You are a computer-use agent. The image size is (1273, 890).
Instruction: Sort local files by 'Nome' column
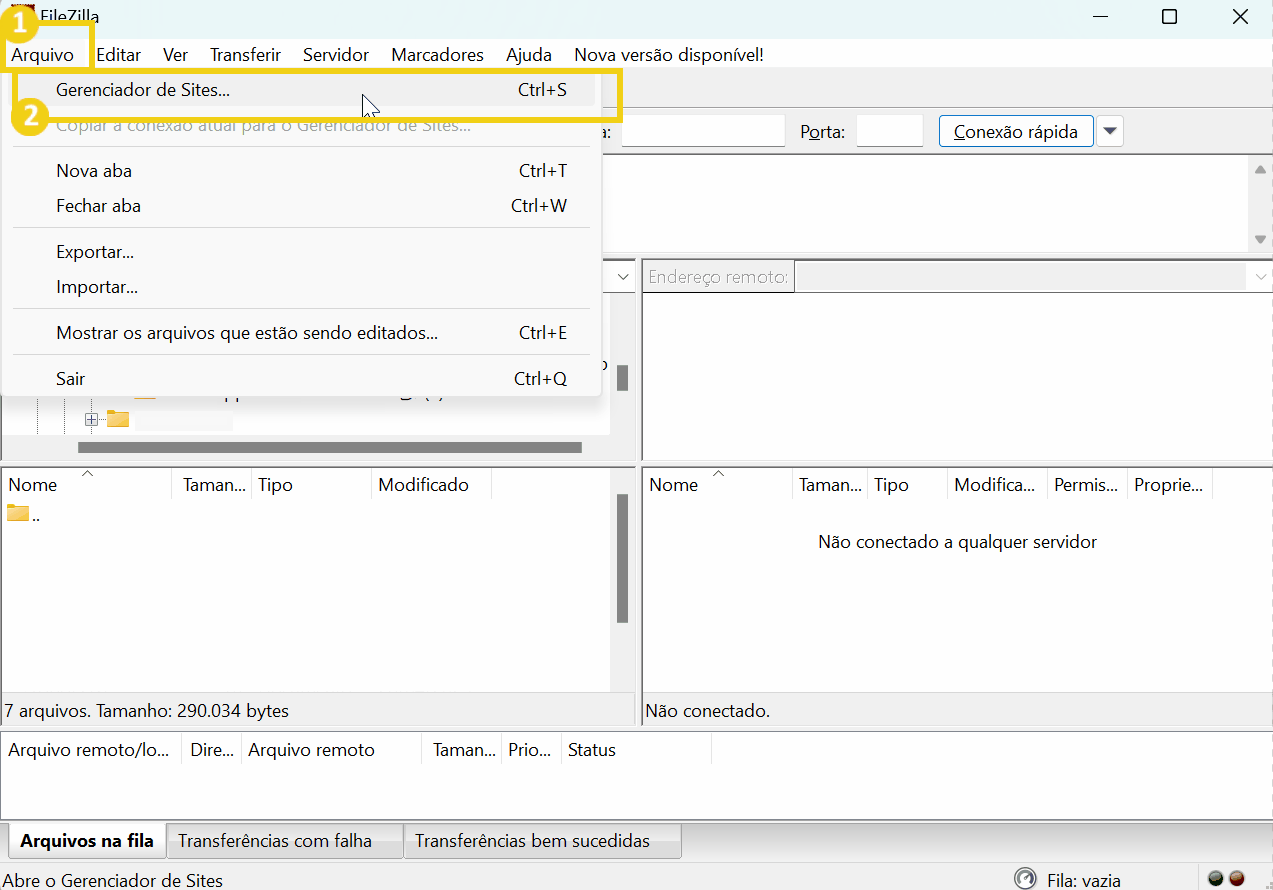pyautogui.click(x=87, y=485)
